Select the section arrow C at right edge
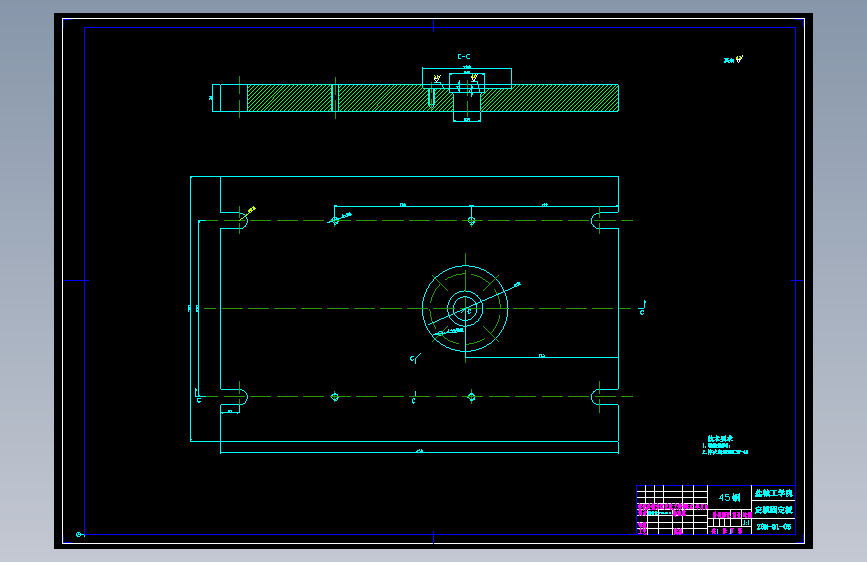 pyautogui.click(x=642, y=308)
